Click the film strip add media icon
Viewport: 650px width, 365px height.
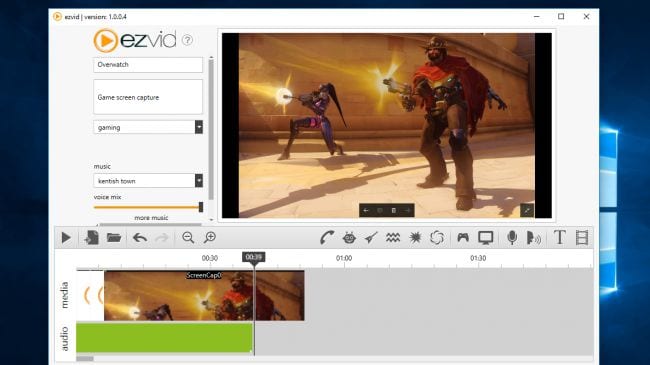click(x=582, y=238)
